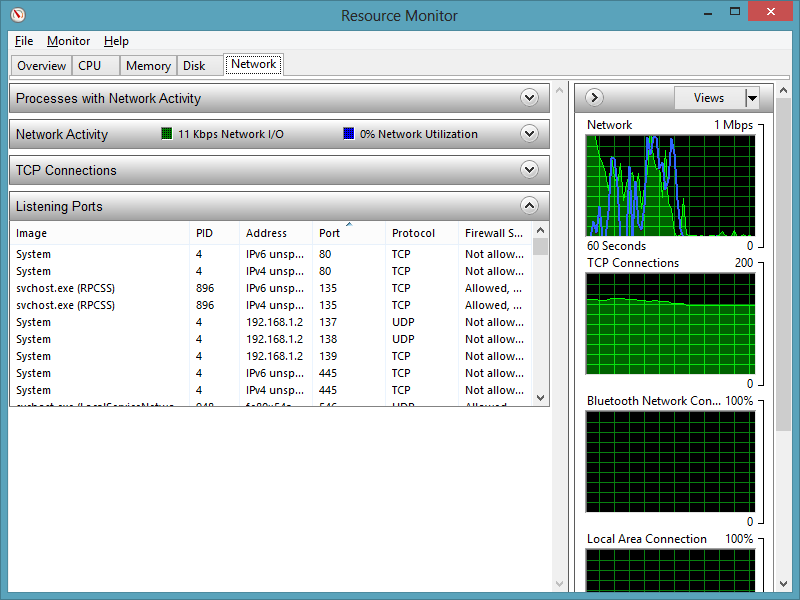Screen dimensions: 800x600
Task: Select svchost.exe (RPCSS) IPv6 row
Action: [100, 288]
